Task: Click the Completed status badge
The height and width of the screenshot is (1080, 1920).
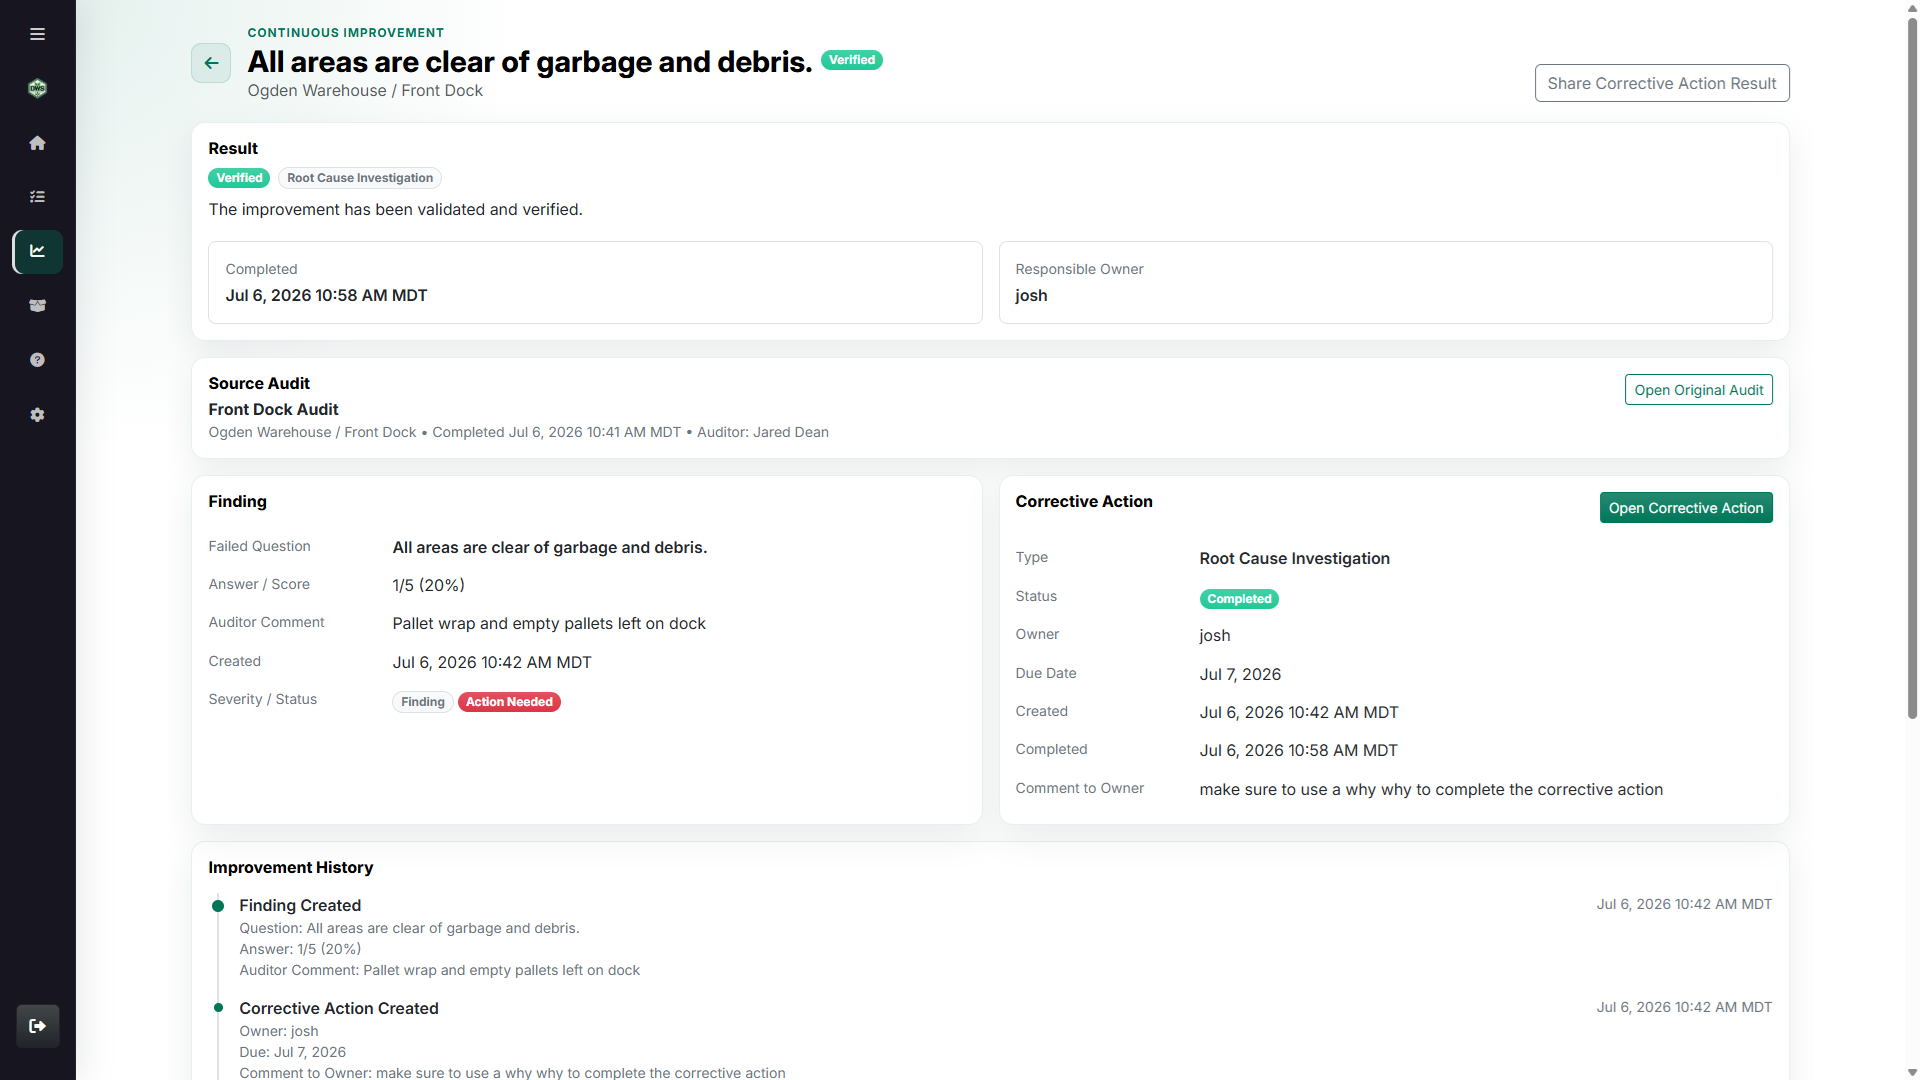Action: coord(1239,599)
